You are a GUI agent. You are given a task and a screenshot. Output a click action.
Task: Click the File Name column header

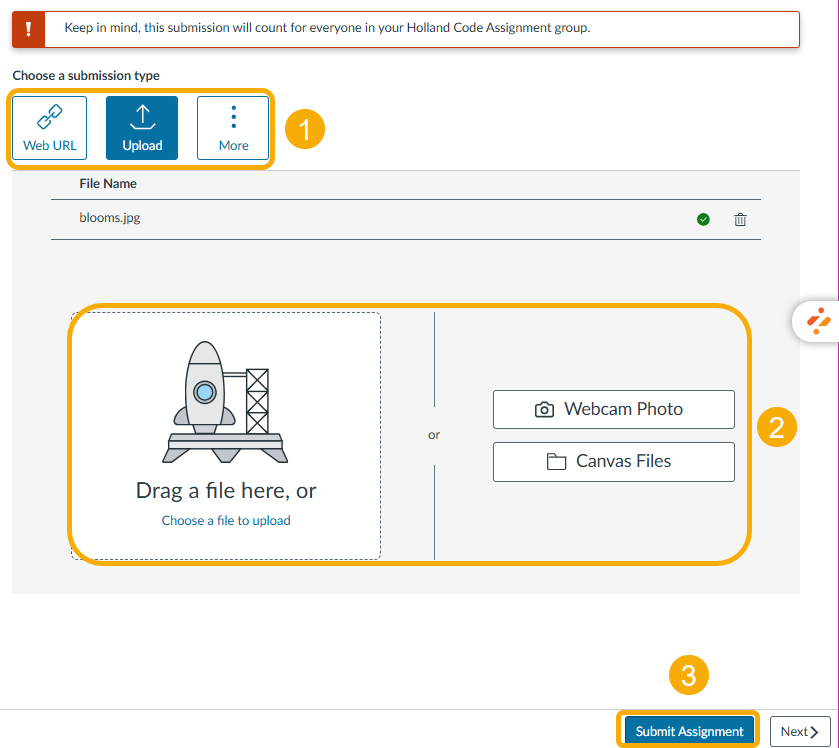pyautogui.click(x=108, y=184)
